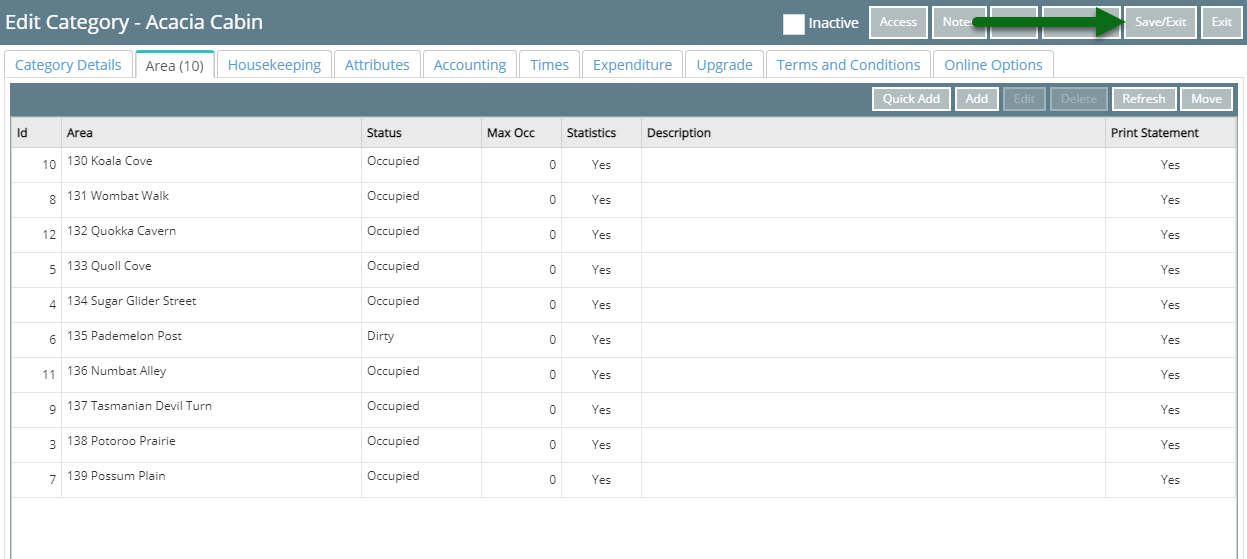Click the empty Description cell for Sugar Glider Street
The height and width of the screenshot is (559, 1247).
pos(873,305)
